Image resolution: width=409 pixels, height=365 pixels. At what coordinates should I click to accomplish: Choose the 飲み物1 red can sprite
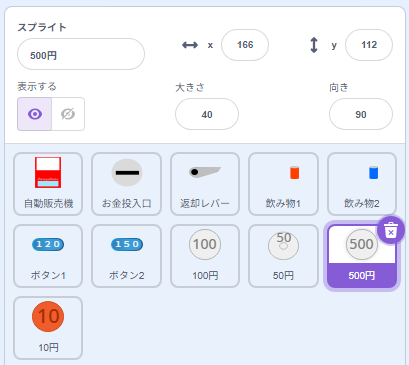[x=283, y=184]
